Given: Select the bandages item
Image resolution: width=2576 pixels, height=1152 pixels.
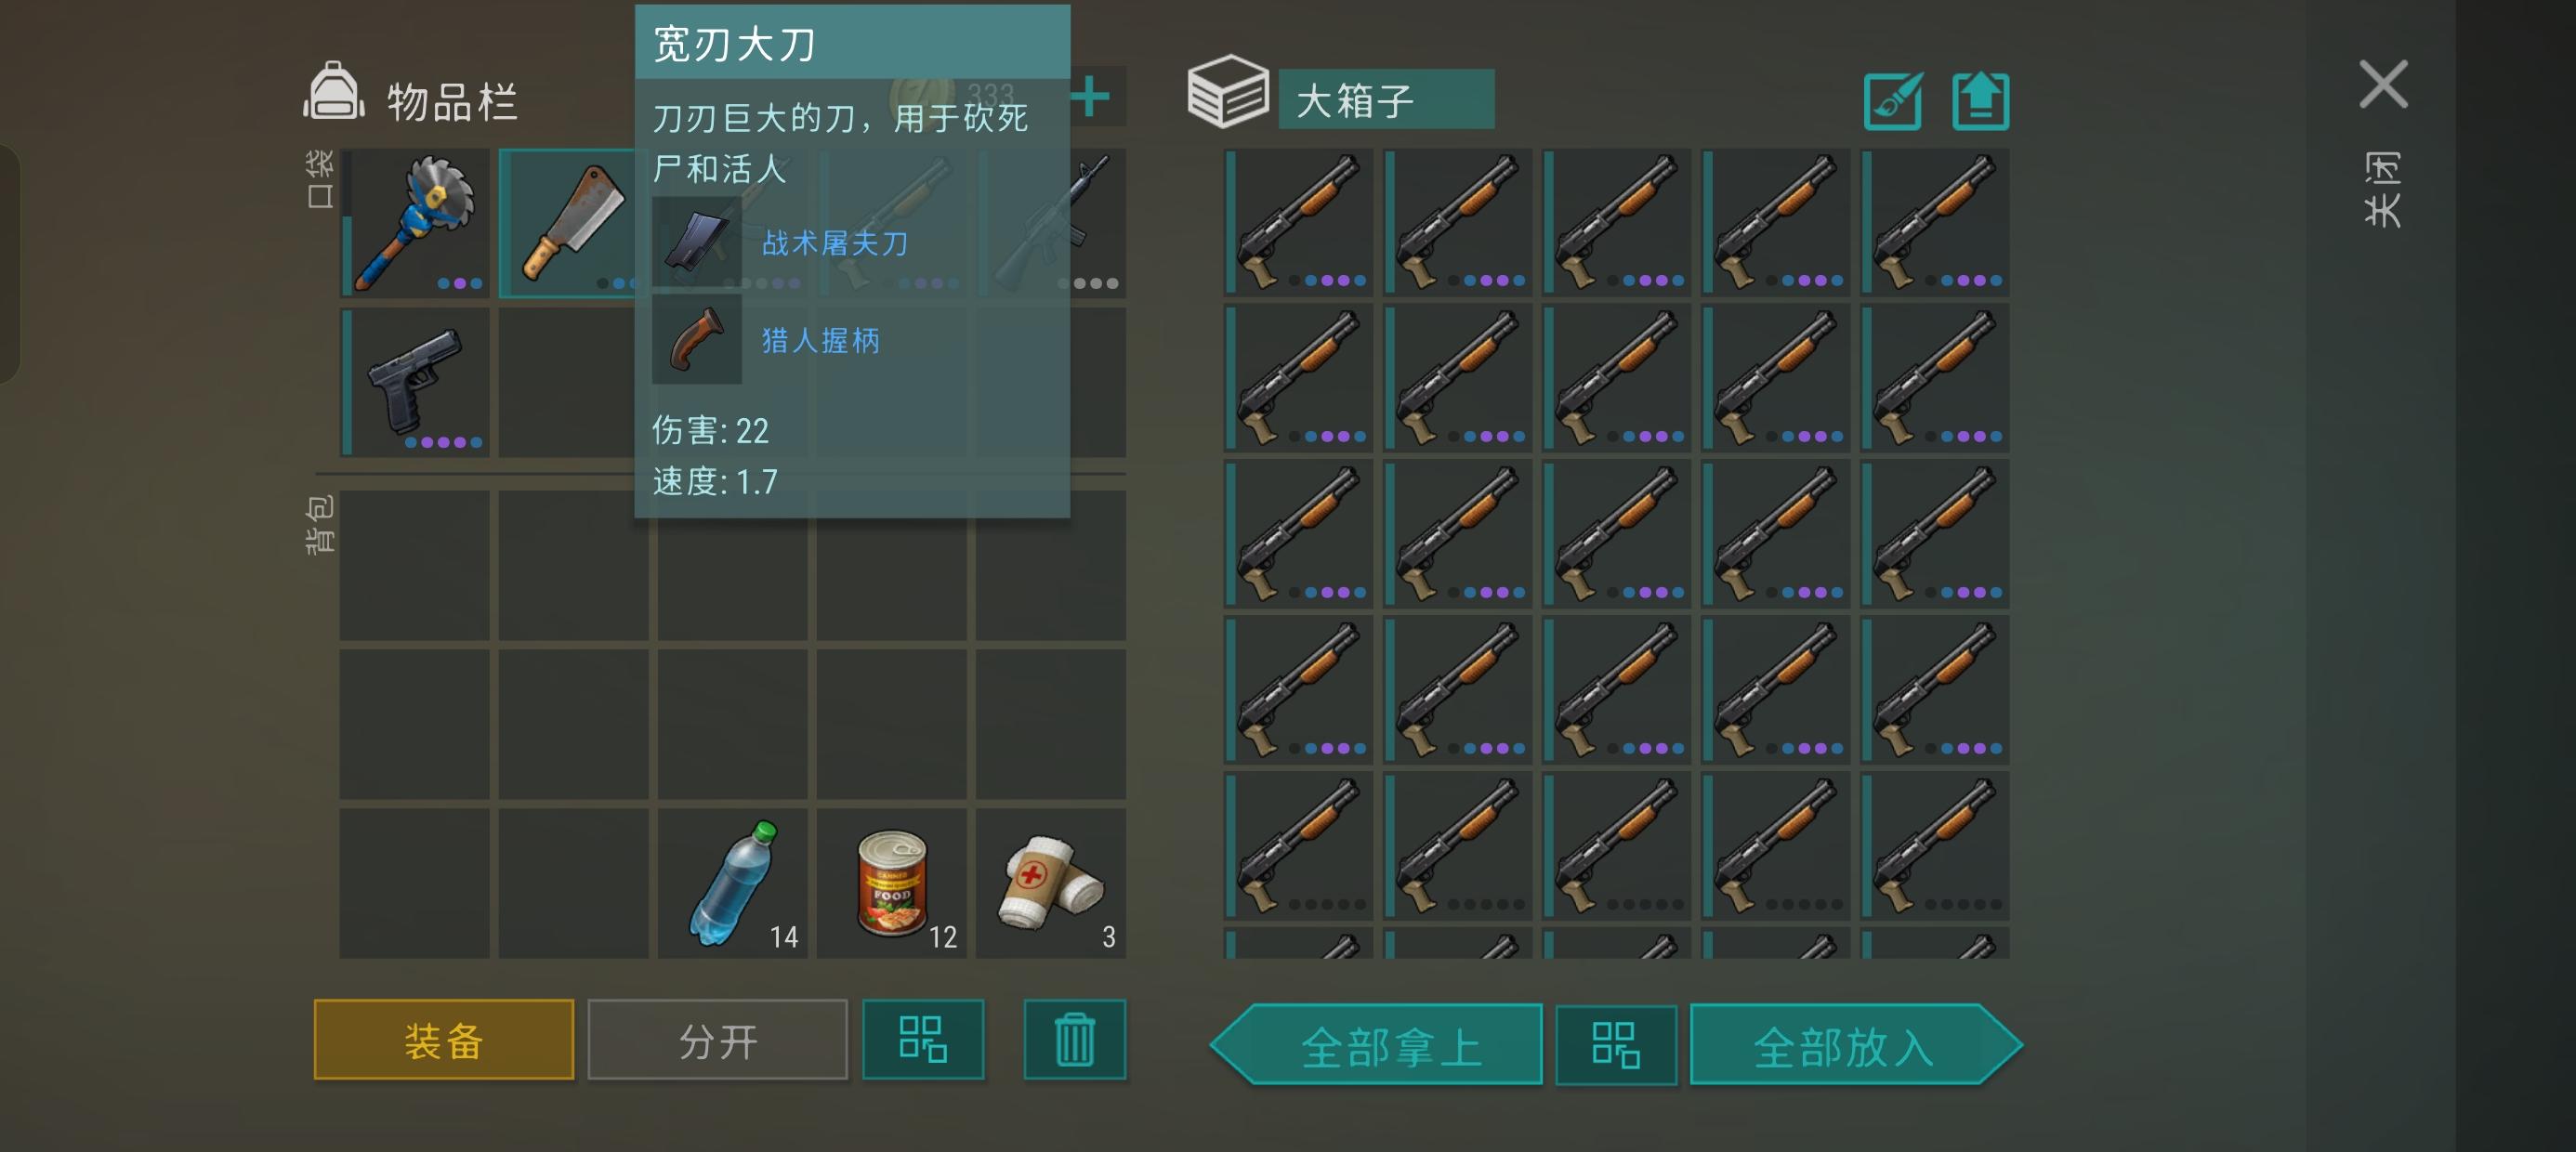Looking at the screenshot, I should [1051, 884].
